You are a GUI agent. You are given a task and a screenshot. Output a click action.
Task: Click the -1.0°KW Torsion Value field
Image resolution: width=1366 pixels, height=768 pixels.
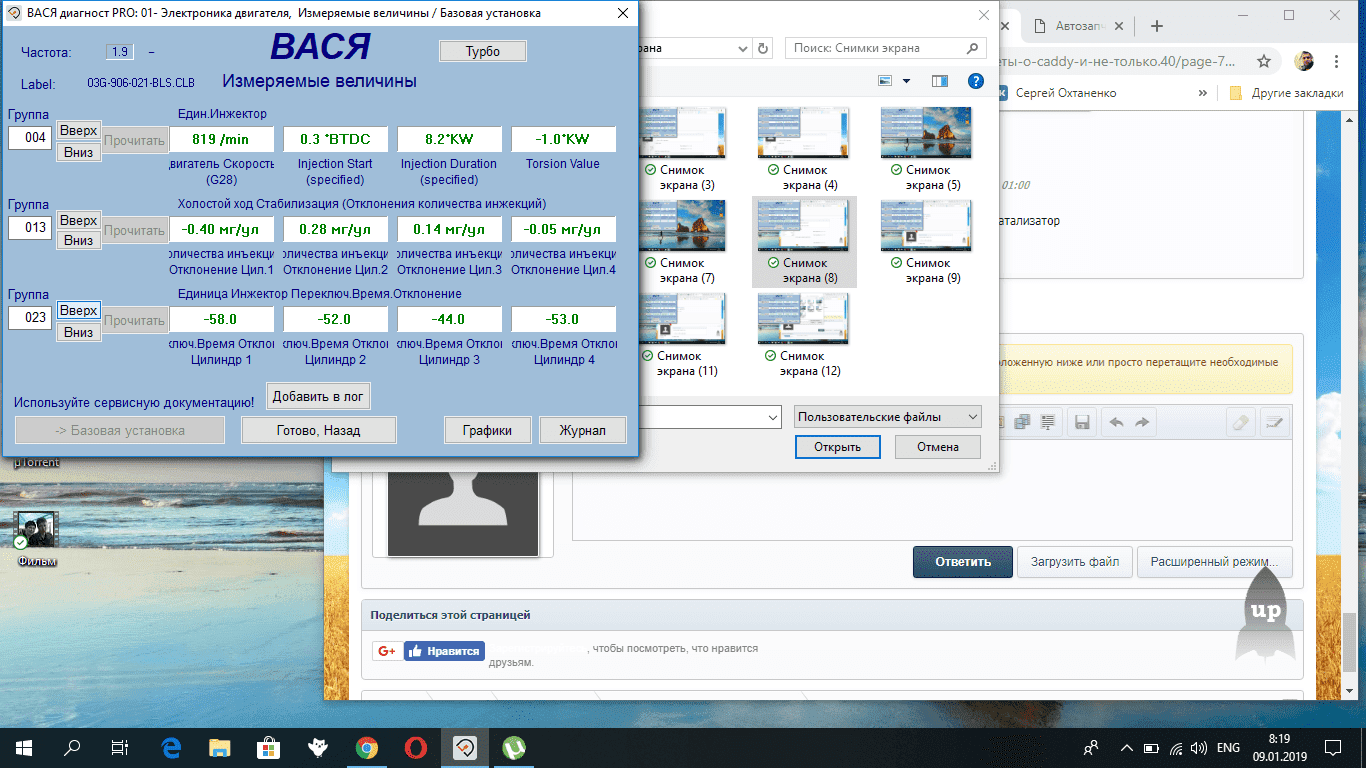tap(563, 139)
